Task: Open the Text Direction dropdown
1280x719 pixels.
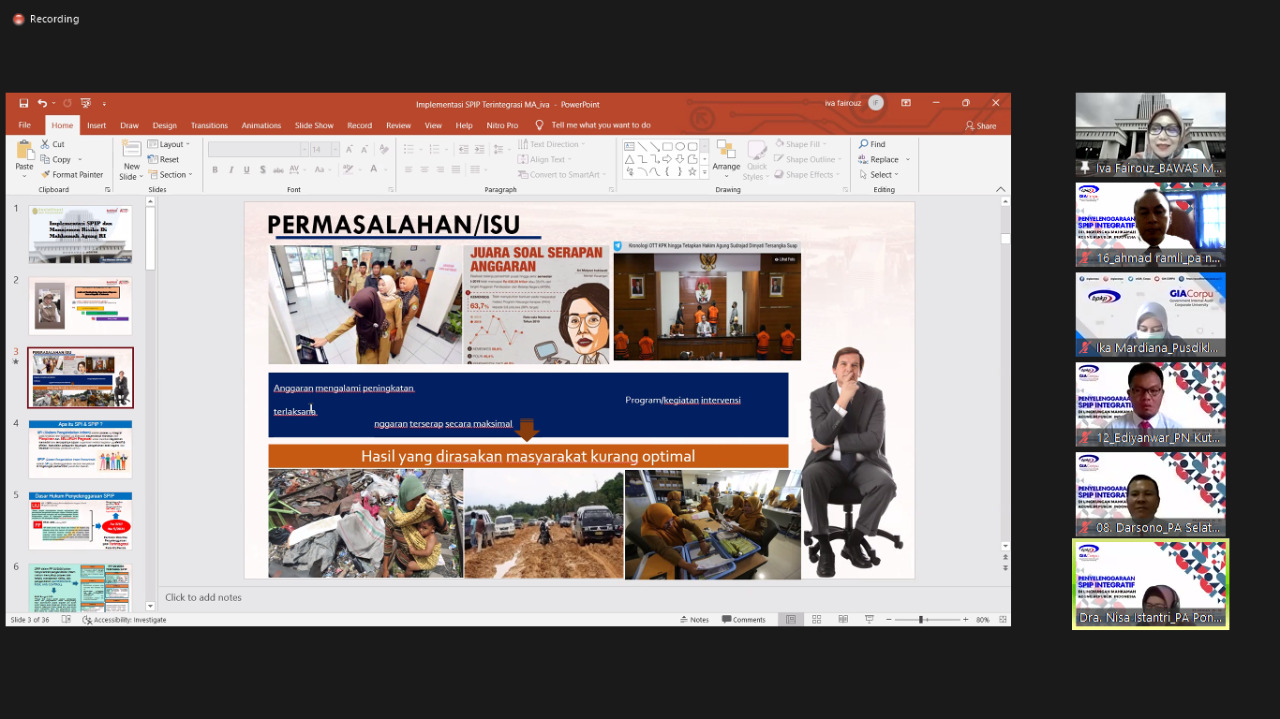Action: click(552, 144)
